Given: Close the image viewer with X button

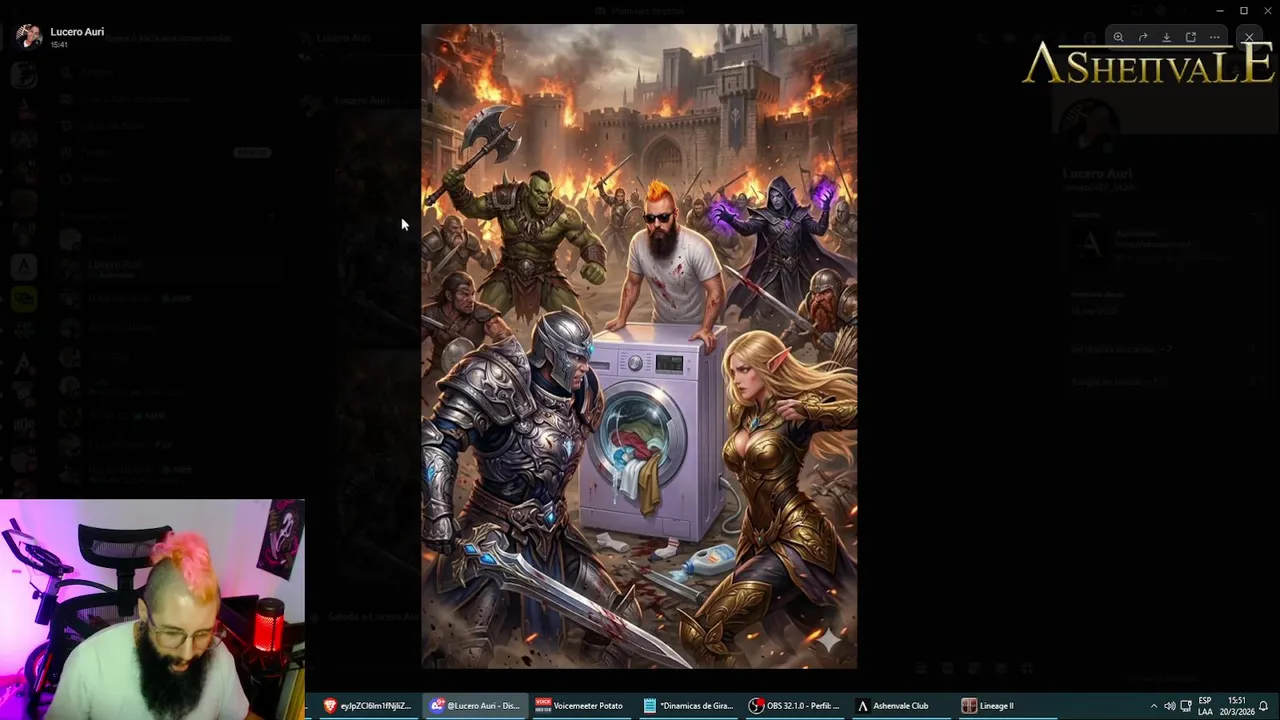Looking at the screenshot, I should pos(1248,37).
